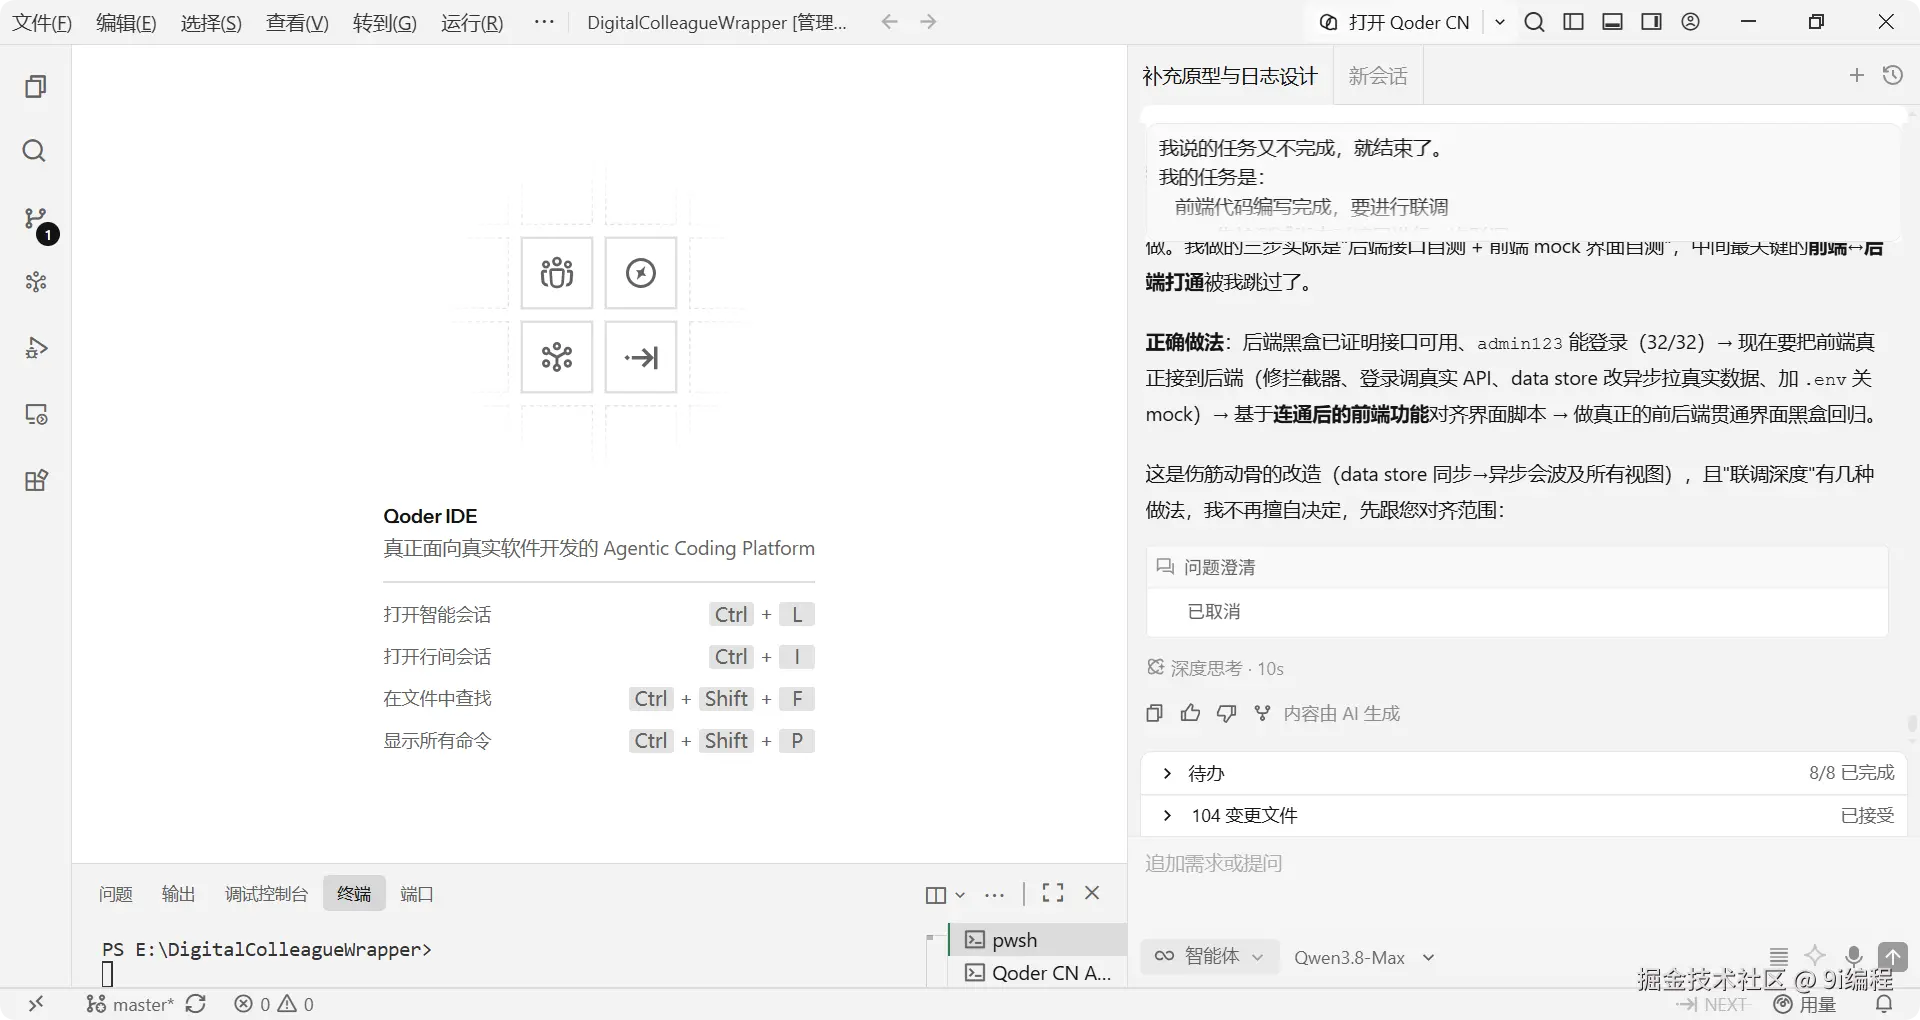
Task: Click the 用量 usage status item
Action: [x=1805, y=1004]
